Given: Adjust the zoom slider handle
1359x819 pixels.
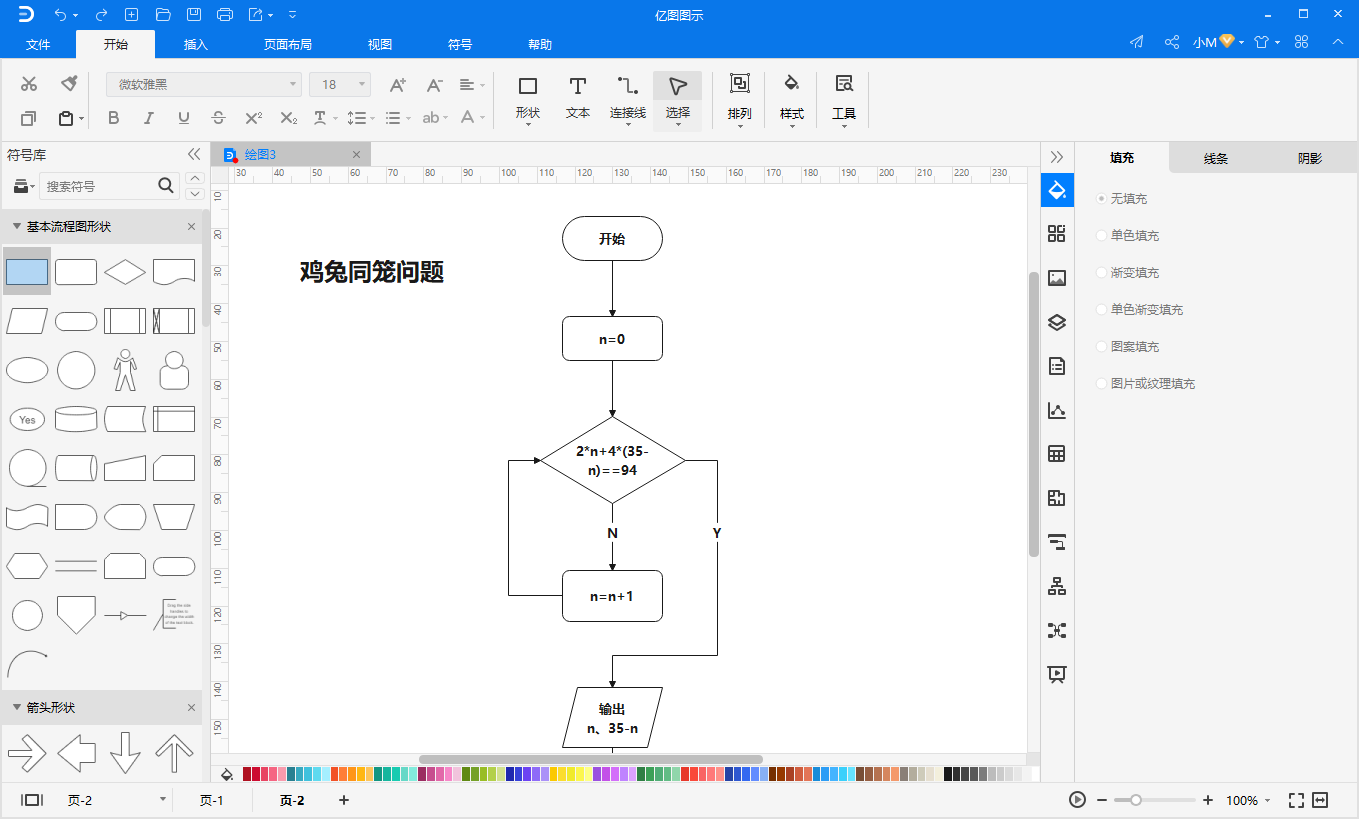Looking at the screenshot, I should click(1136, 800).
